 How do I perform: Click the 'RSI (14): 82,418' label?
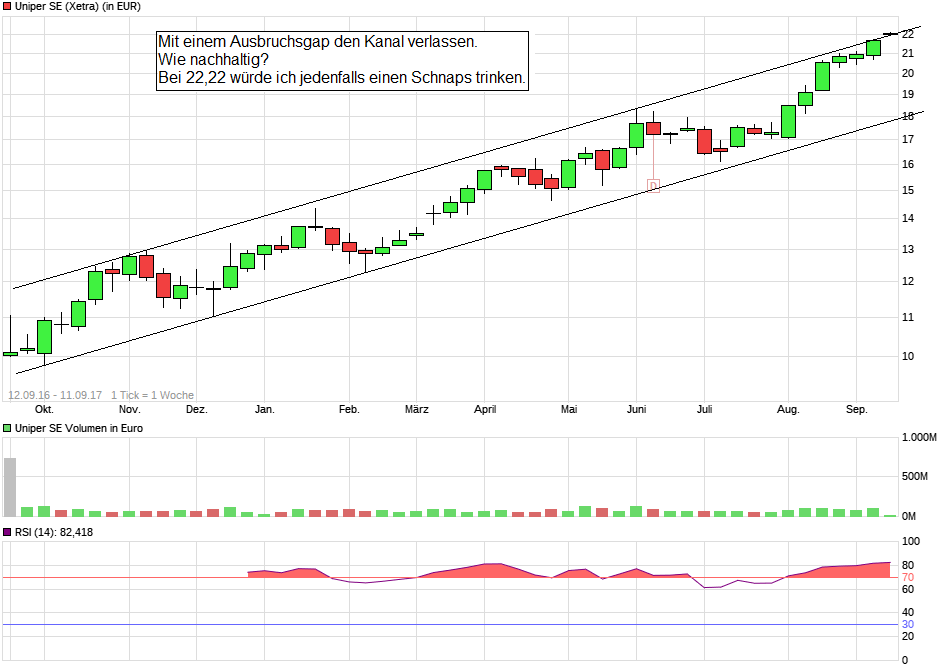[53, 532]
